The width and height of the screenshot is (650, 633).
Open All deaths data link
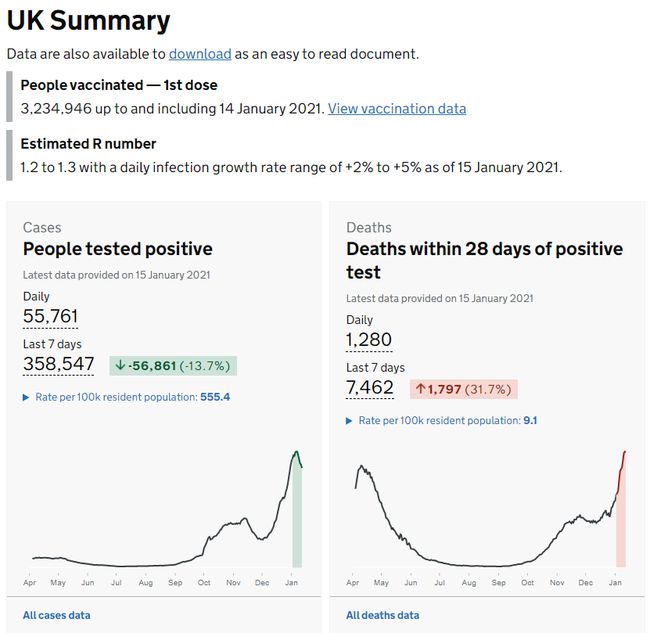[382, 615]
